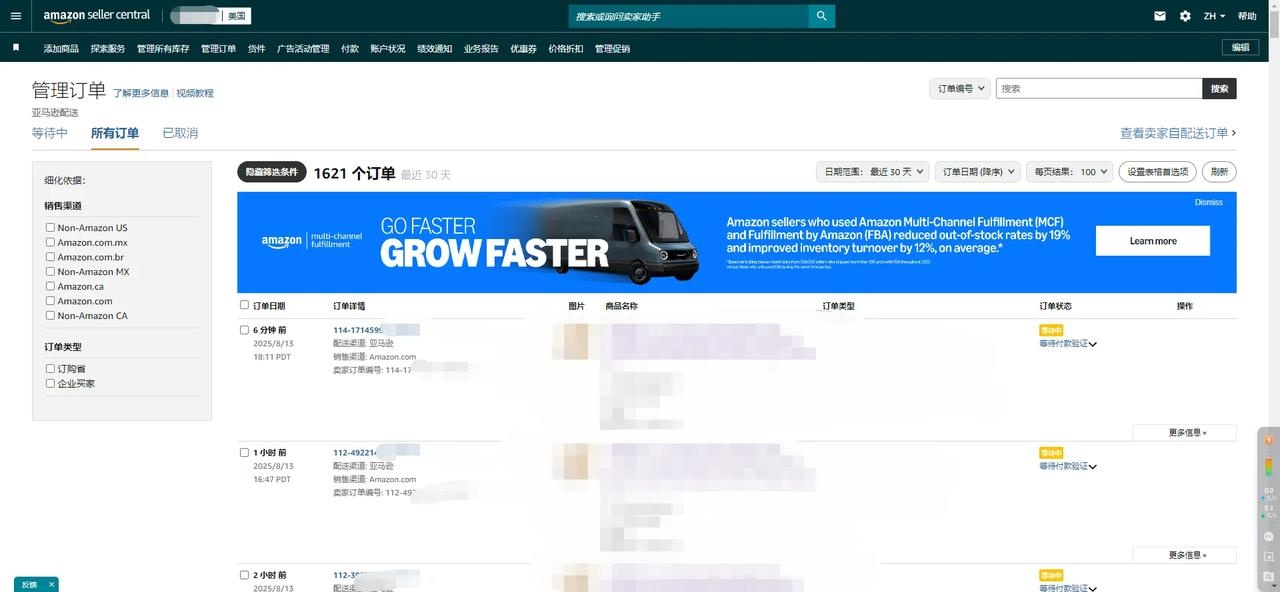Click the Amazon Seller Central logo
Screen dimensions: 1280x592
(x=97, y=16)
